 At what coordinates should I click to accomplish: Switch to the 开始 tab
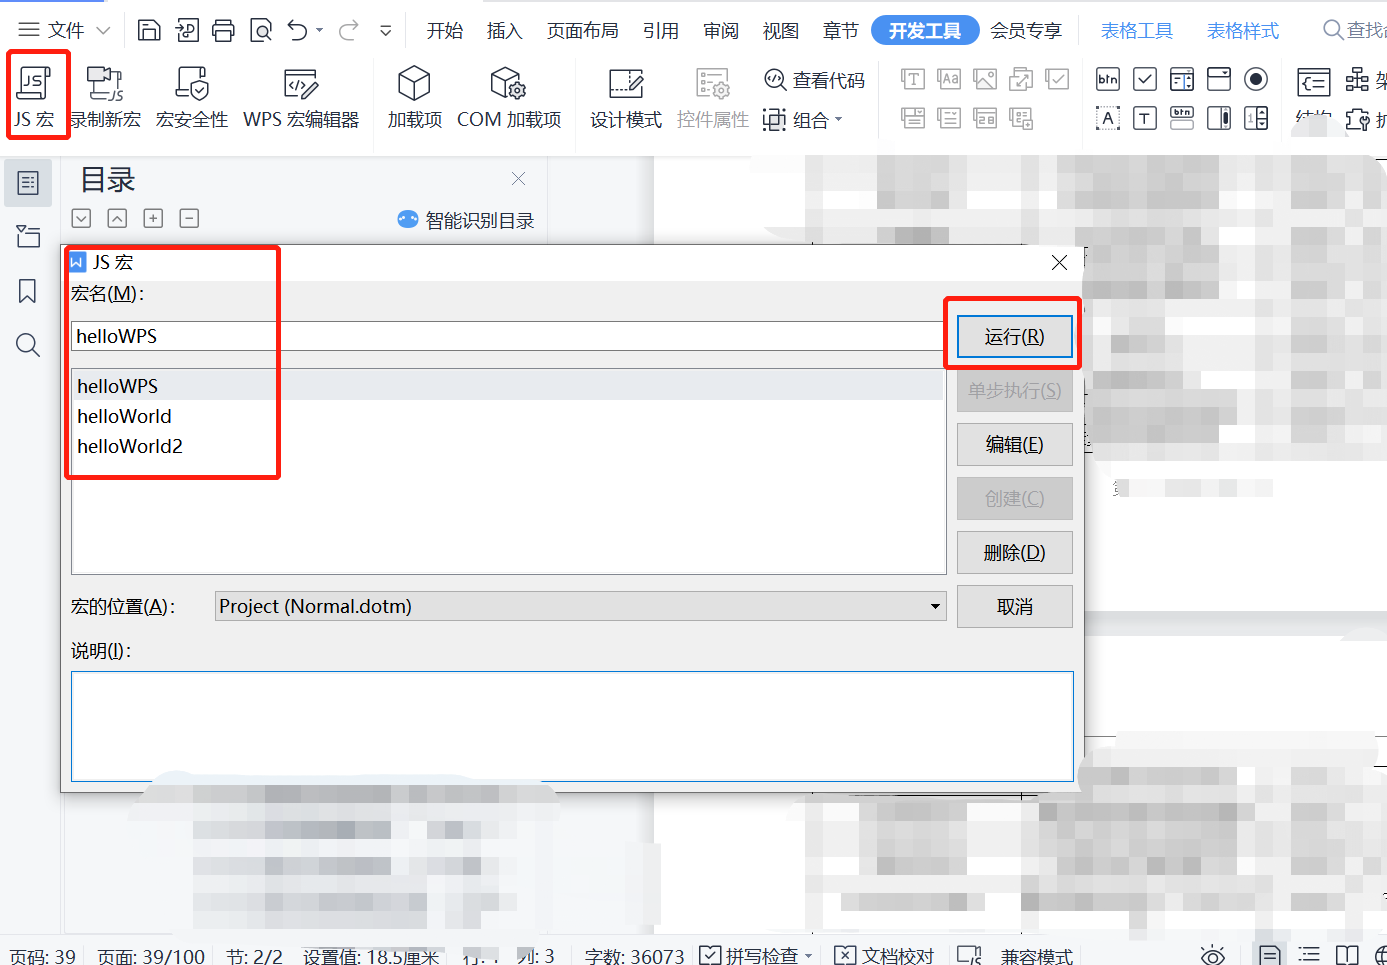[x=445, y=31]
